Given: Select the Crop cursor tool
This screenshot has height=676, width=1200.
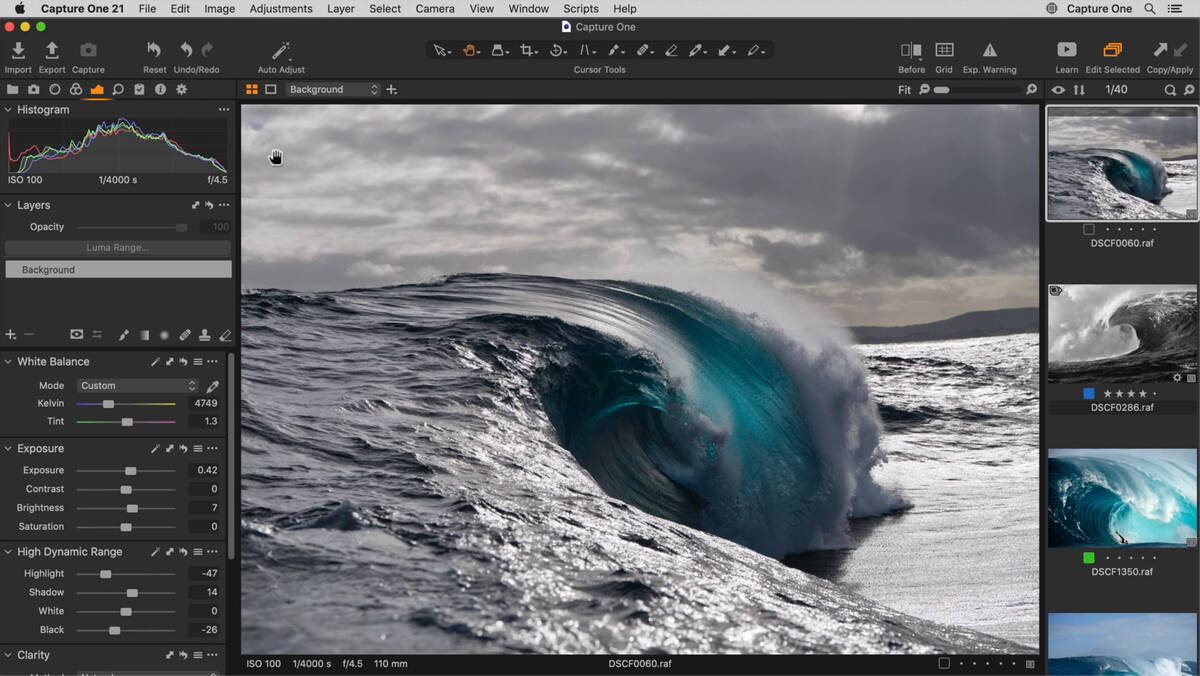Looking at the screenshot, I should (527, 50).
